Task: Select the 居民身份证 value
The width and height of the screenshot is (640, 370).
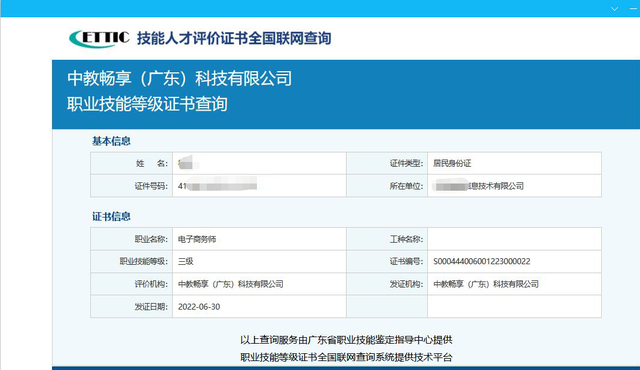Action: pyautogui.click(x=452, y=164)
